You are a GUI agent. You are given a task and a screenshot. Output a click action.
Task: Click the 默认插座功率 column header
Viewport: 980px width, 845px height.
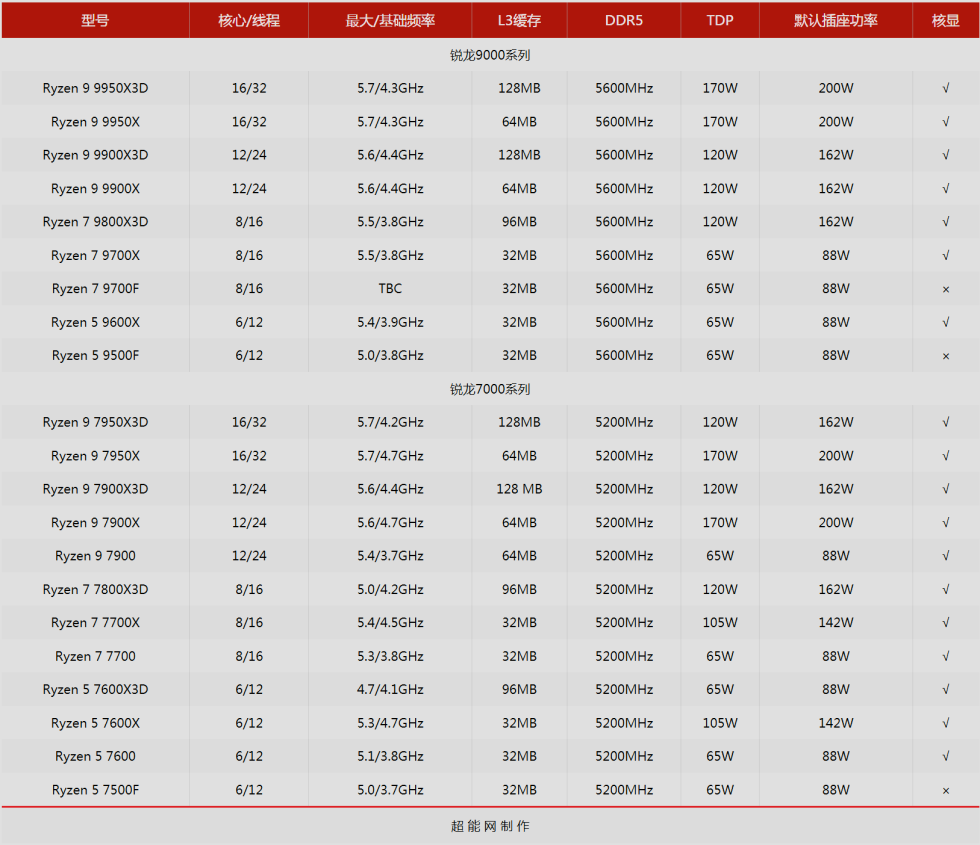pos(836,21)
